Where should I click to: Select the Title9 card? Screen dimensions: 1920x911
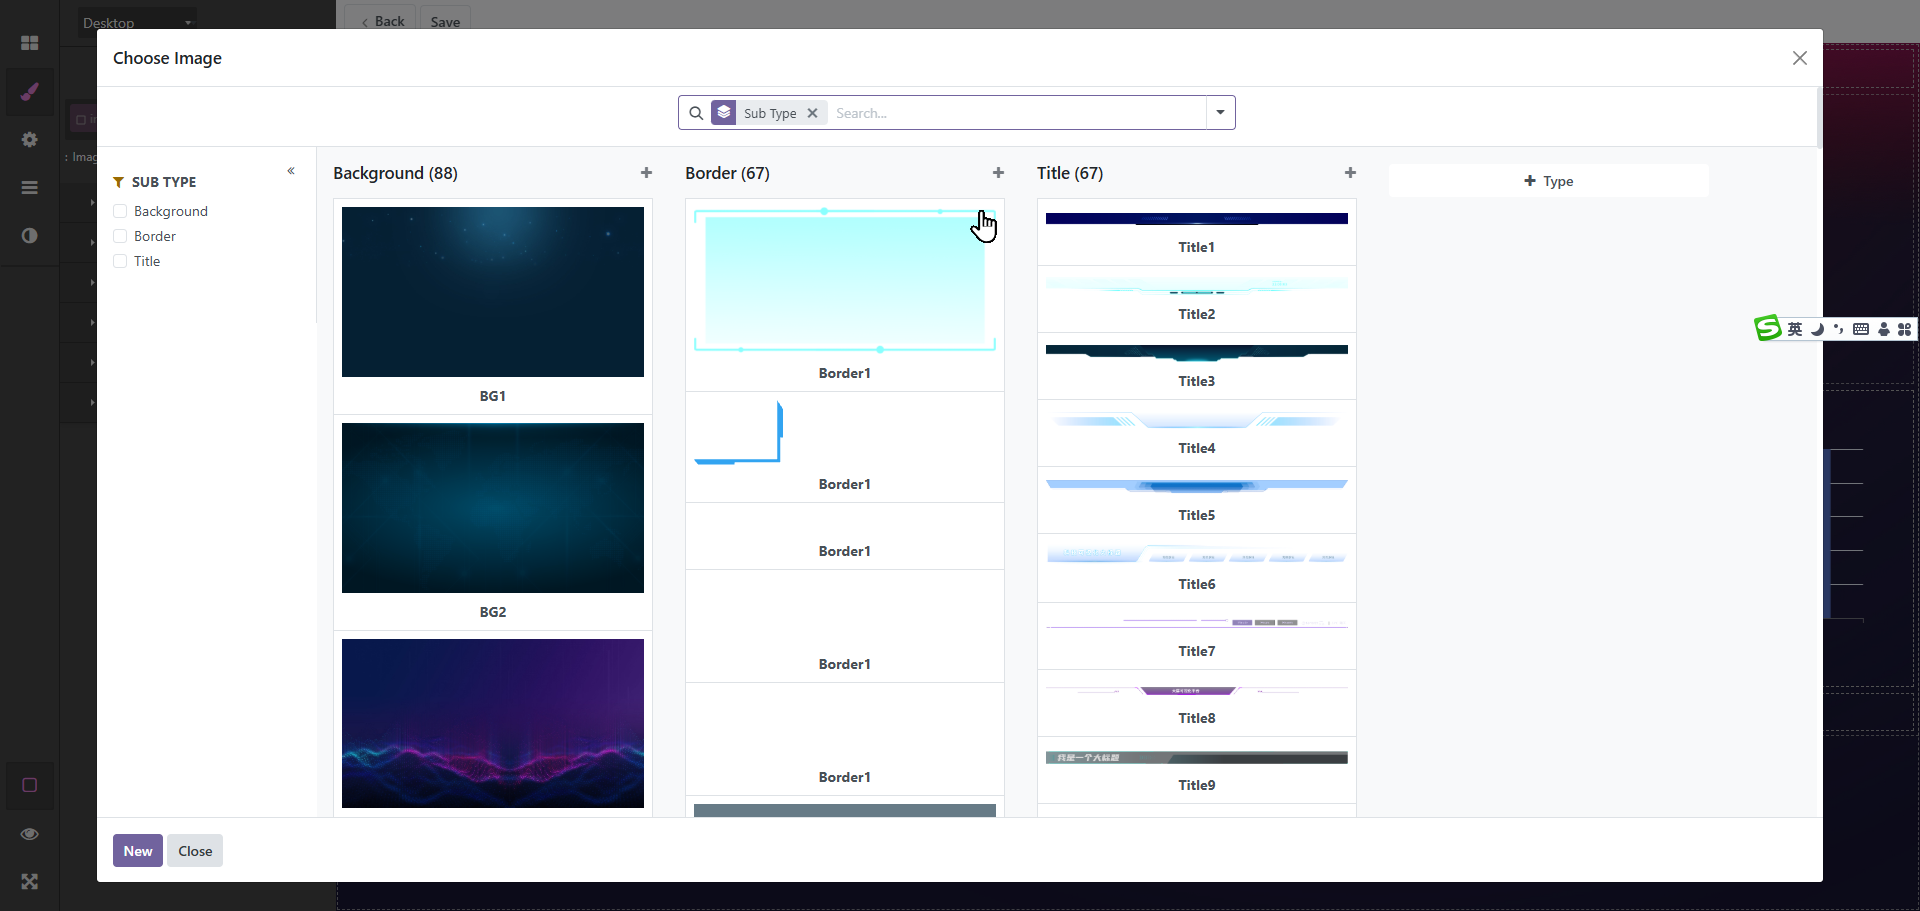pos(1197,770)
